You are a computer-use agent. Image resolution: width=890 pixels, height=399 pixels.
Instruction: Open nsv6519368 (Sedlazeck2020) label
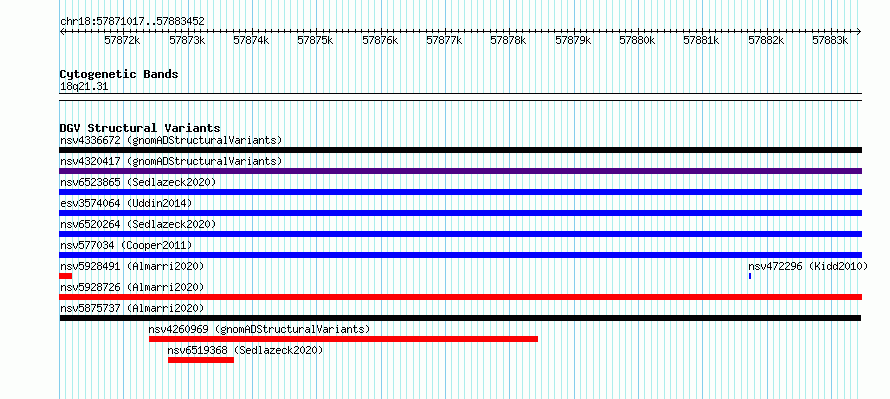[245, 350]
